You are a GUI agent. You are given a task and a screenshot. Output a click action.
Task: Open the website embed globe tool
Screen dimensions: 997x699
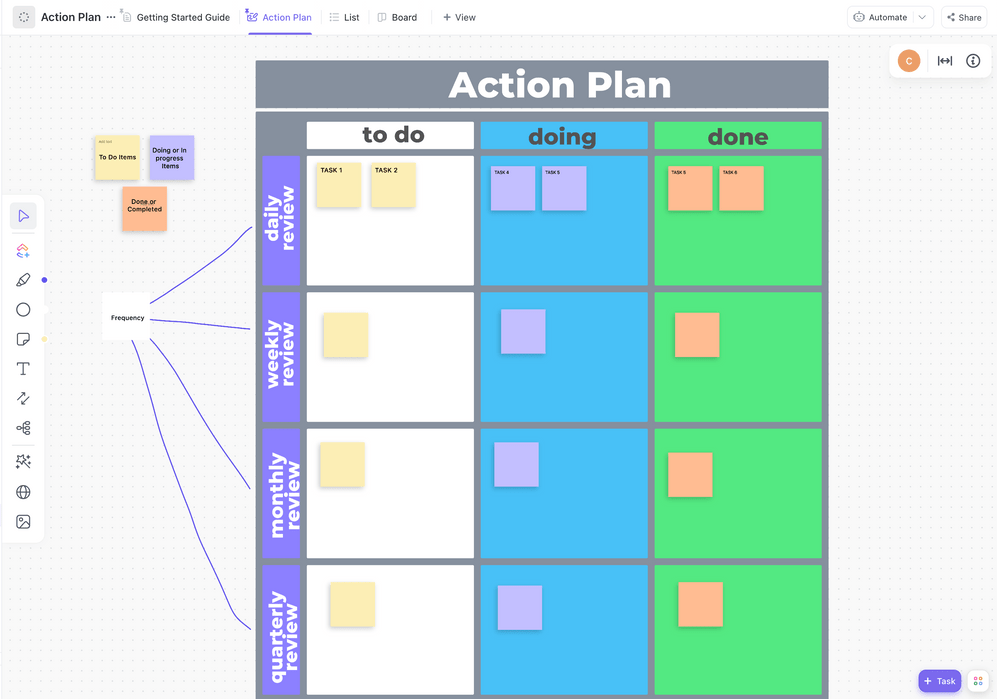pyautogui.click(x=23, y=492)
